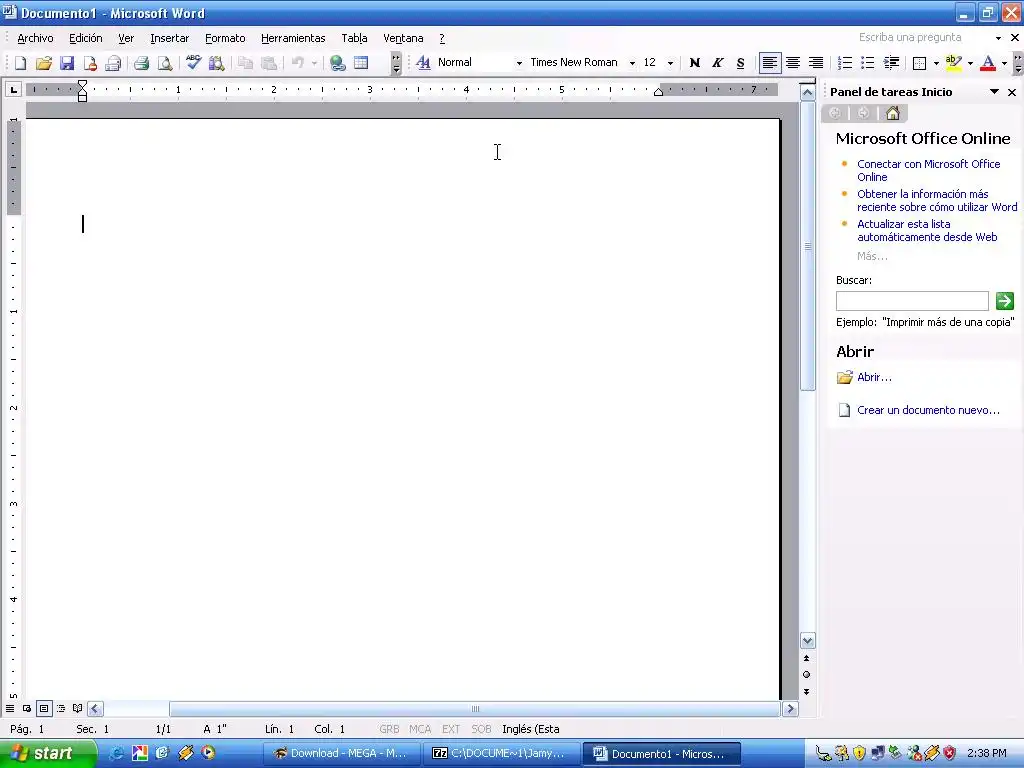
Task: Click the Abrir... link in task pane
Action: coord(874,377)
